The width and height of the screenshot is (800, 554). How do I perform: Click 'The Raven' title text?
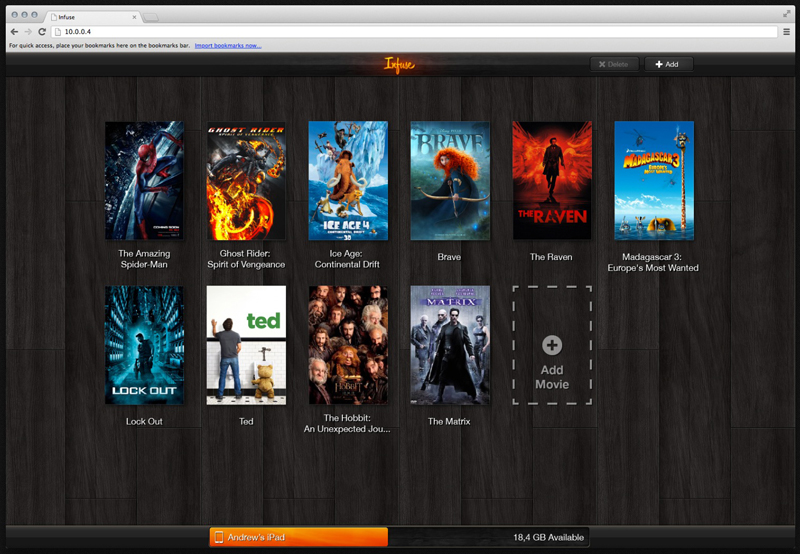(x=551, y=257)
